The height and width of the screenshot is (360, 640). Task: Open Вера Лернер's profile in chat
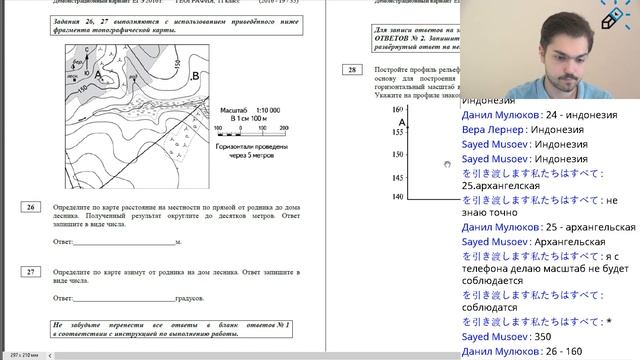(x=493, y=130)
